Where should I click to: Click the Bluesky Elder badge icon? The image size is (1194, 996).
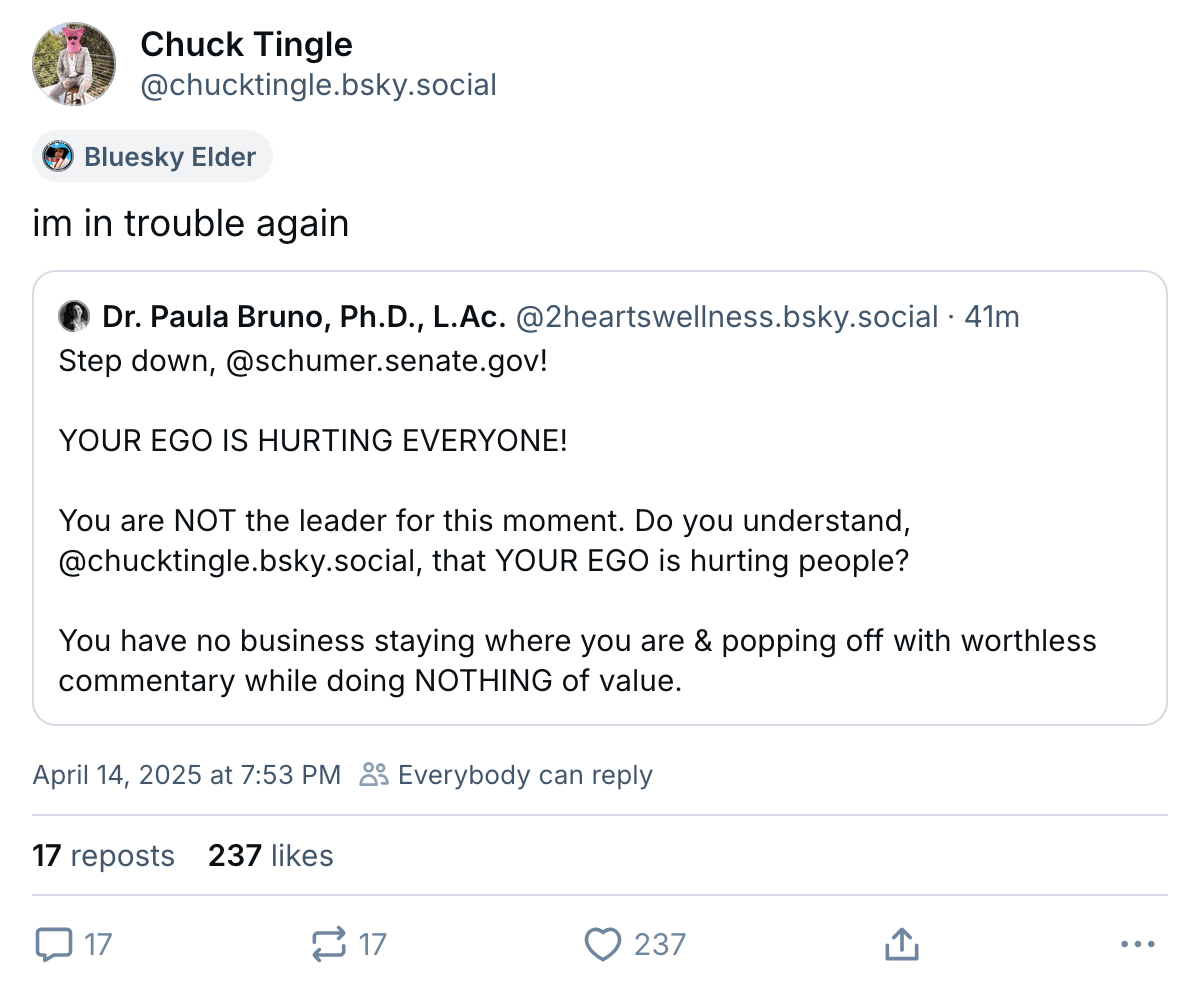pyautogui.click(x=59, y=157)
